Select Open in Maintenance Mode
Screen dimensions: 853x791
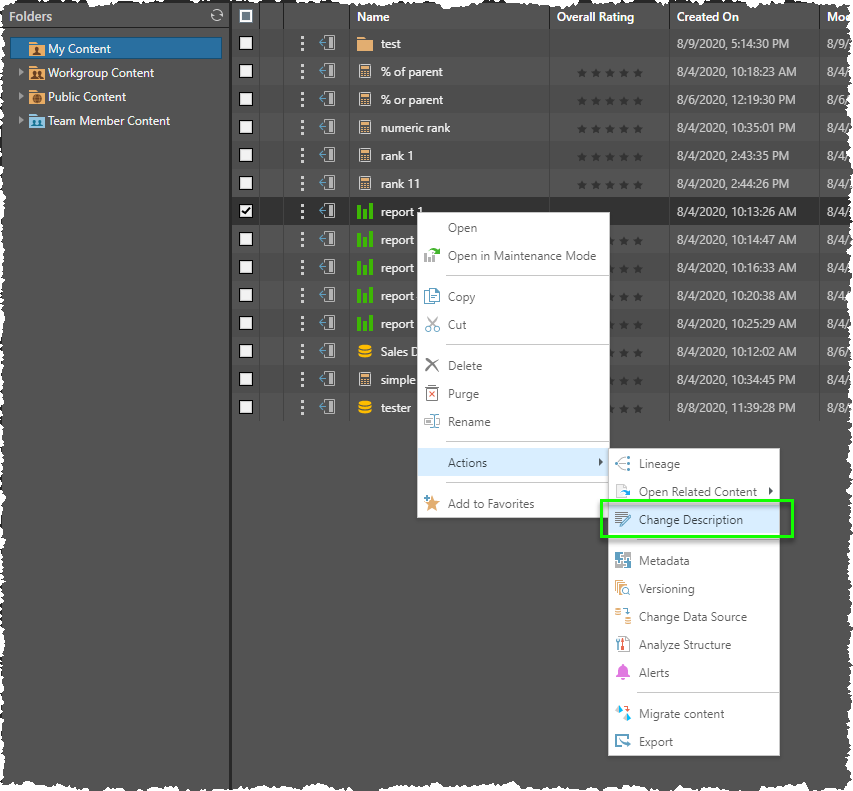pos(521,256)
